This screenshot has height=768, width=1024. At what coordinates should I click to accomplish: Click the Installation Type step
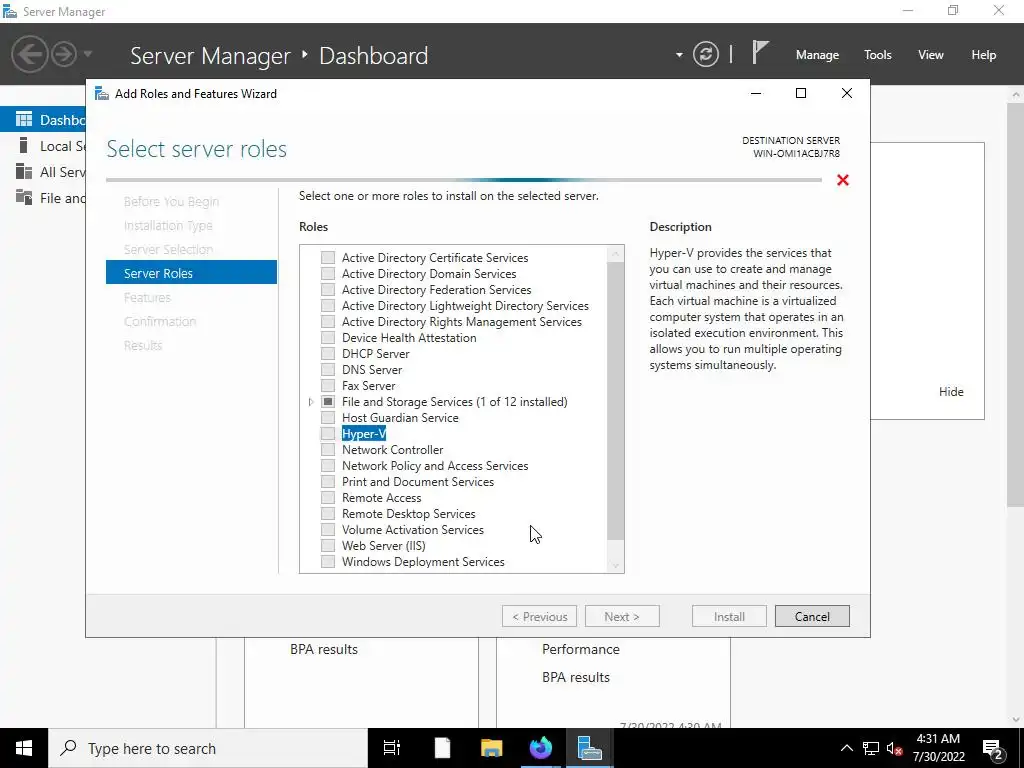click(x=168, y=225)
